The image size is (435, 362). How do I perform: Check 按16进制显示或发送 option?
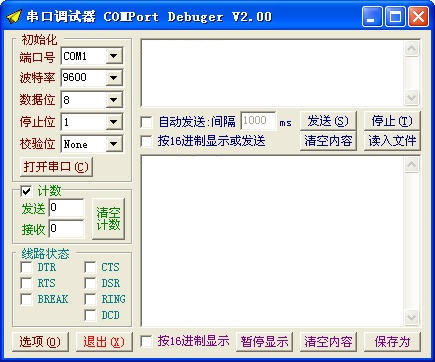[146, 141]
